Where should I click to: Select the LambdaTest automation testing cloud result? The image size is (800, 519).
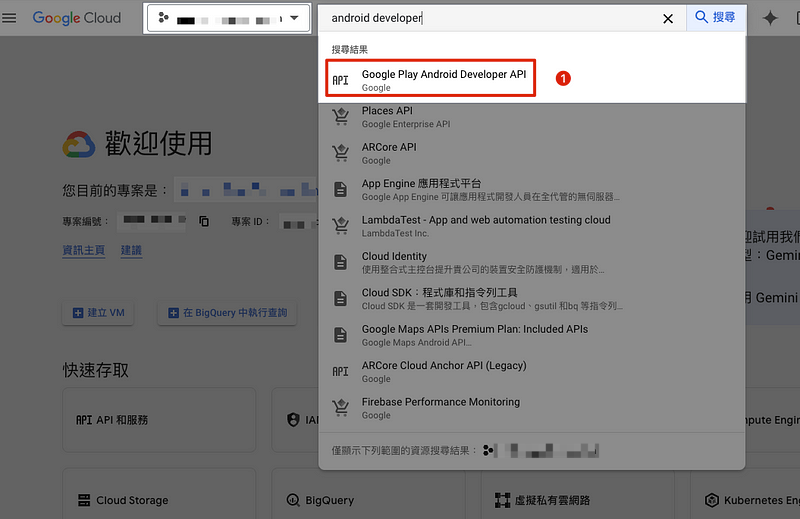[x=532, y=226]
